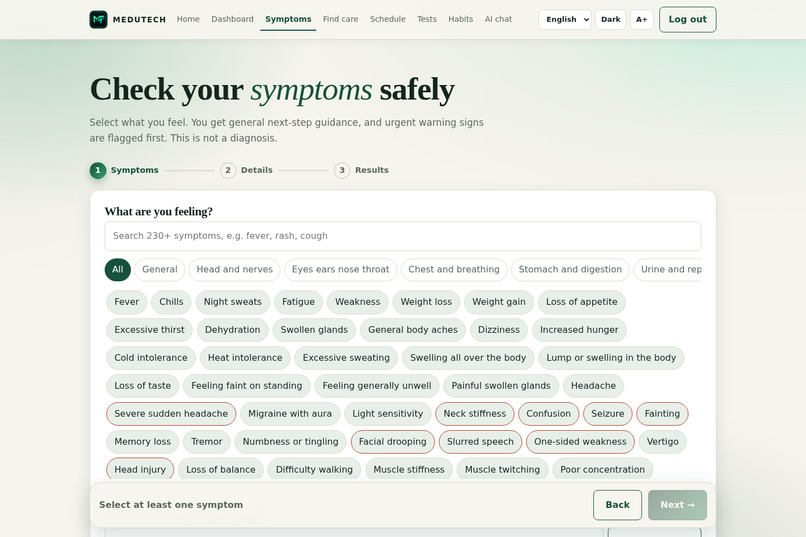Click the Next button
806x537 pixels.
click(677, 505)
